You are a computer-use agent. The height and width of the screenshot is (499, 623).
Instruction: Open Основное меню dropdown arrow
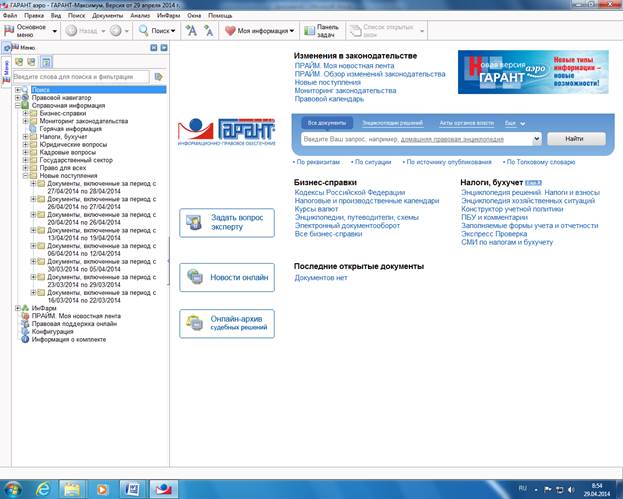point(55,31)
